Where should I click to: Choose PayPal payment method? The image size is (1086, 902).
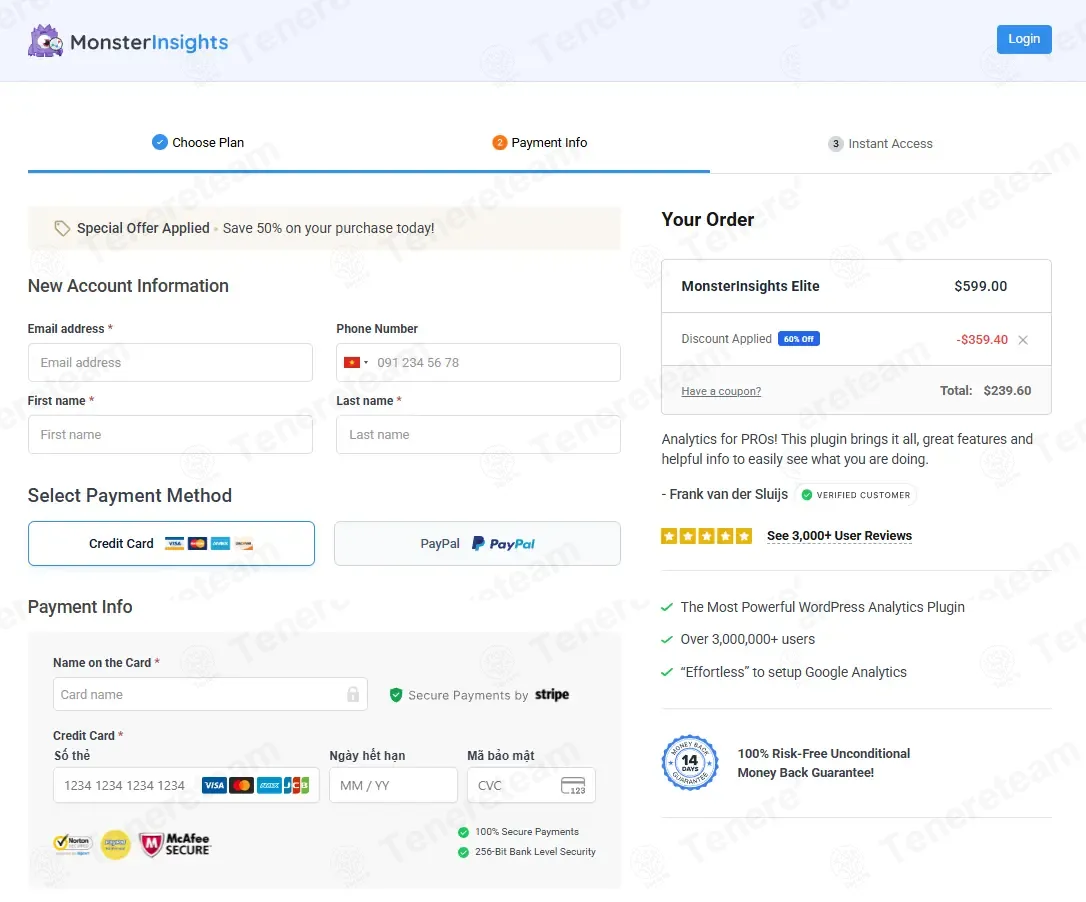coord(477,544)
